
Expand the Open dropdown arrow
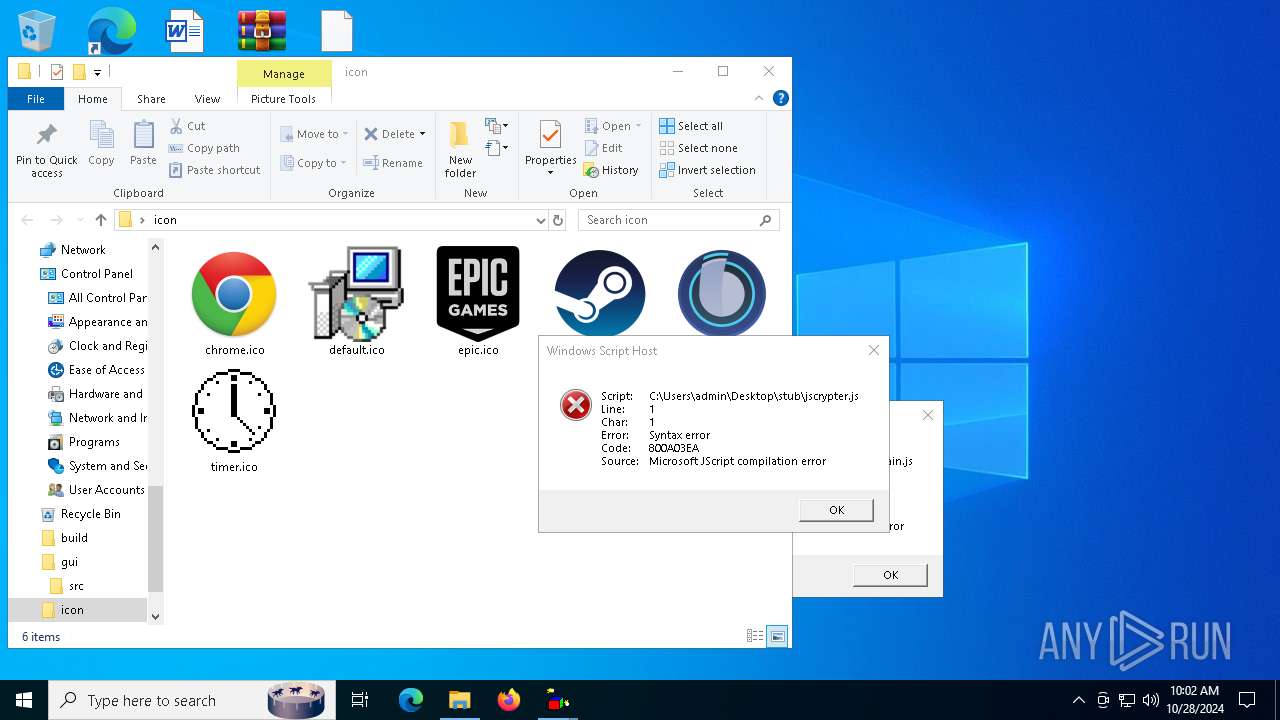pos(638,126)
